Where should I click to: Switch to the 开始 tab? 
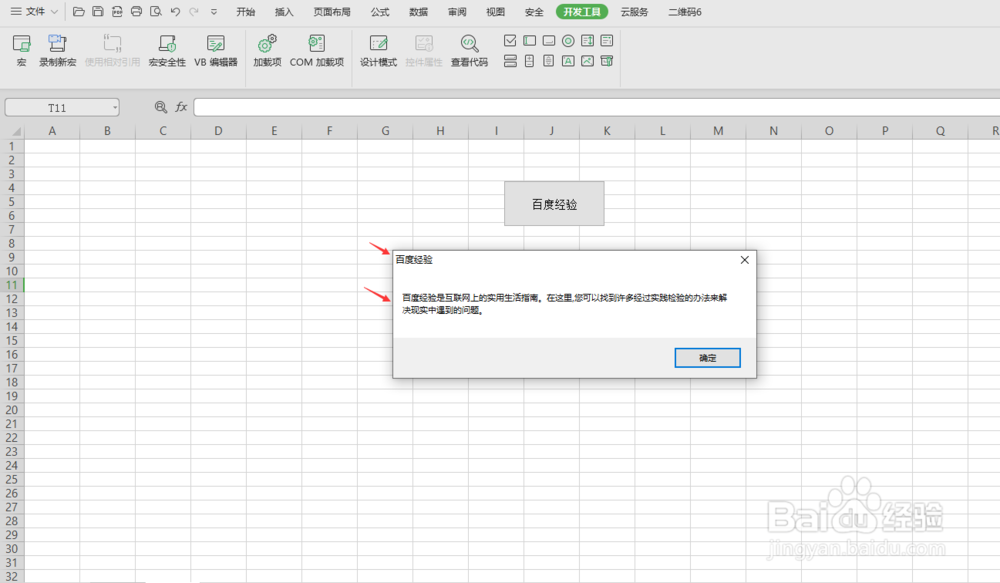246,11
